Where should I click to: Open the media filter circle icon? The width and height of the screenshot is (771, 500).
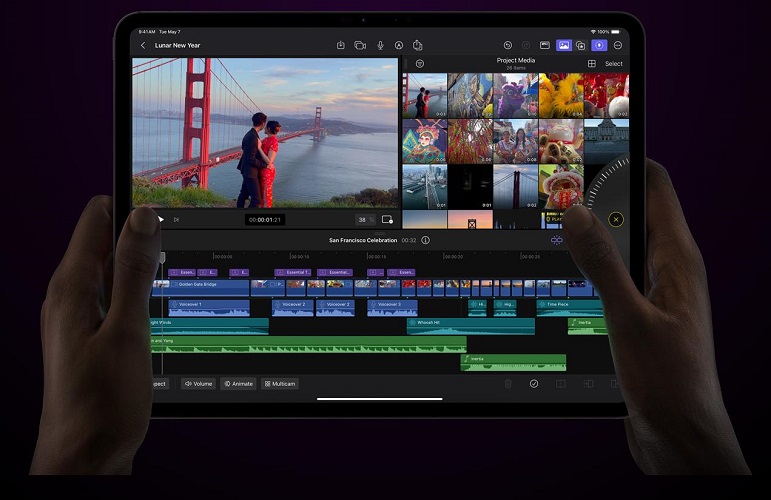pos(419,63)
